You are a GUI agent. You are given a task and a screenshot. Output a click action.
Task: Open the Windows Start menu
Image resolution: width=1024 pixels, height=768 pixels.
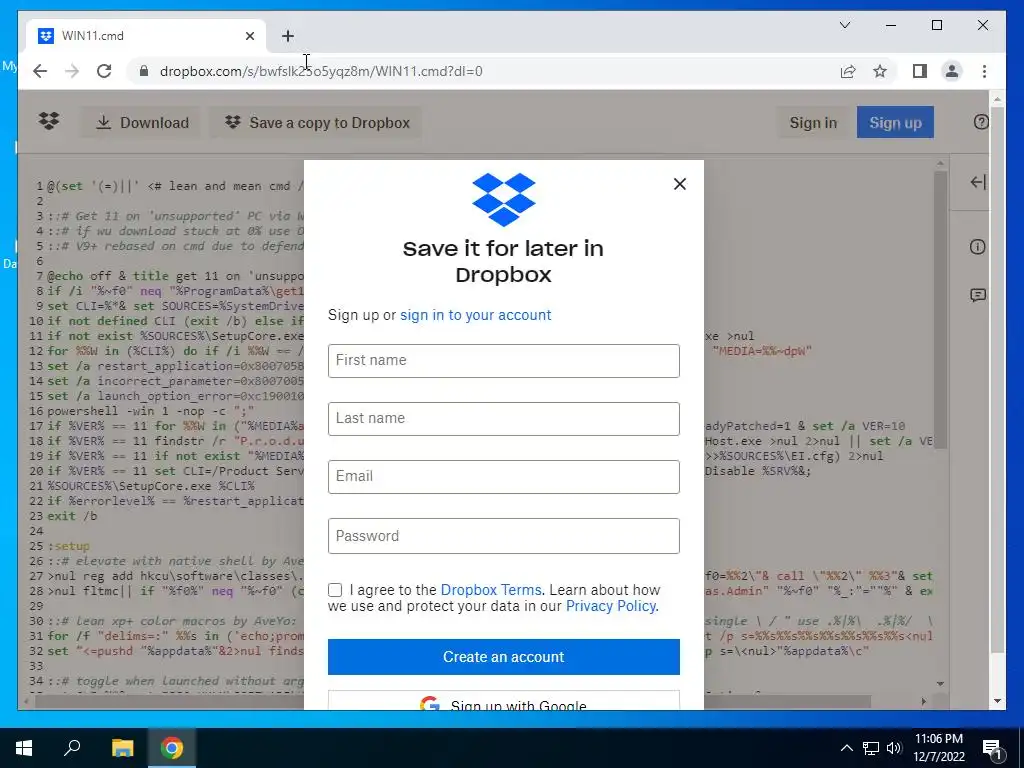(x=24, y=748)
